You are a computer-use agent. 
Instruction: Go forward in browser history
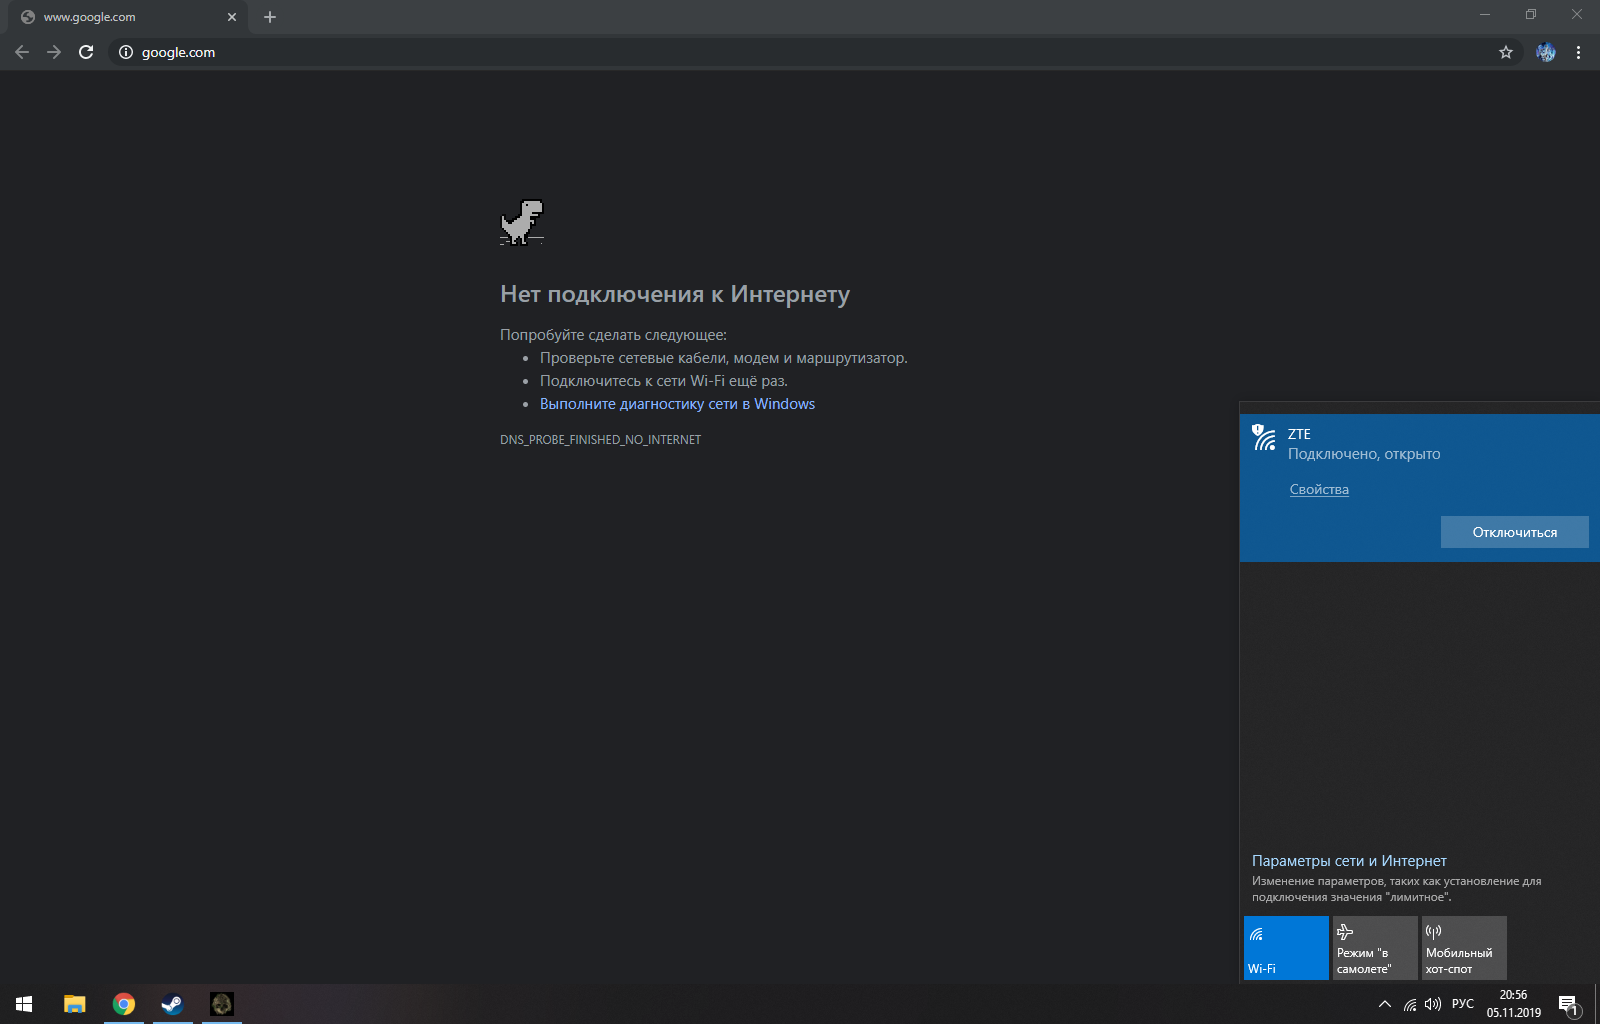(x=54, y=52)
